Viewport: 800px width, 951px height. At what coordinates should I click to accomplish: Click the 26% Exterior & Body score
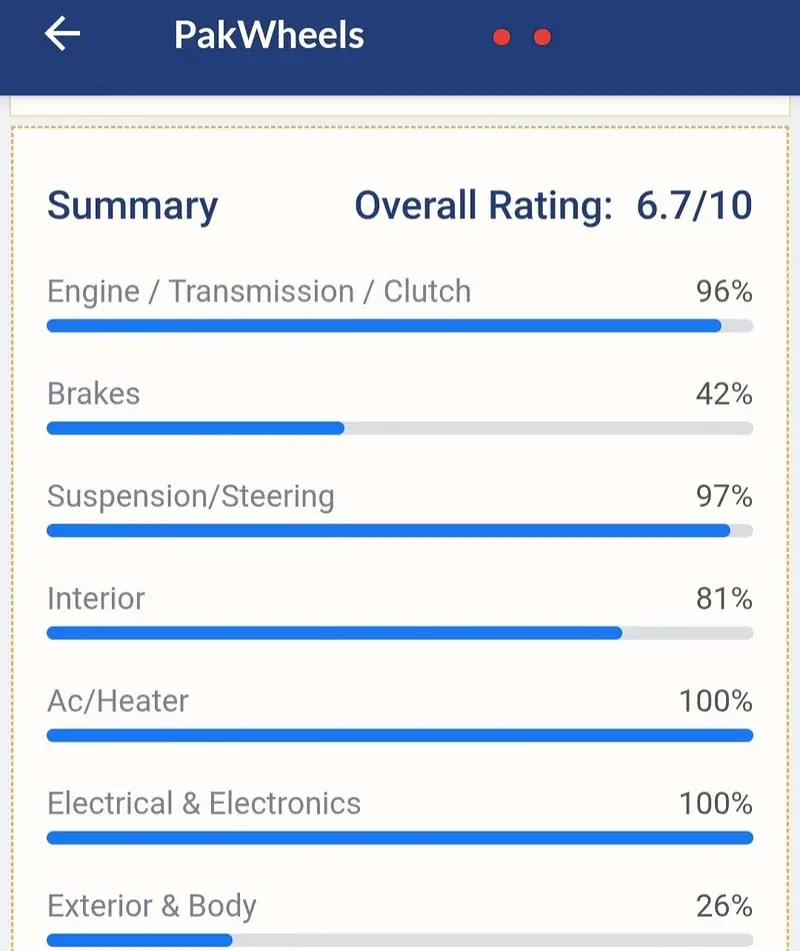(x=724, y=906)
